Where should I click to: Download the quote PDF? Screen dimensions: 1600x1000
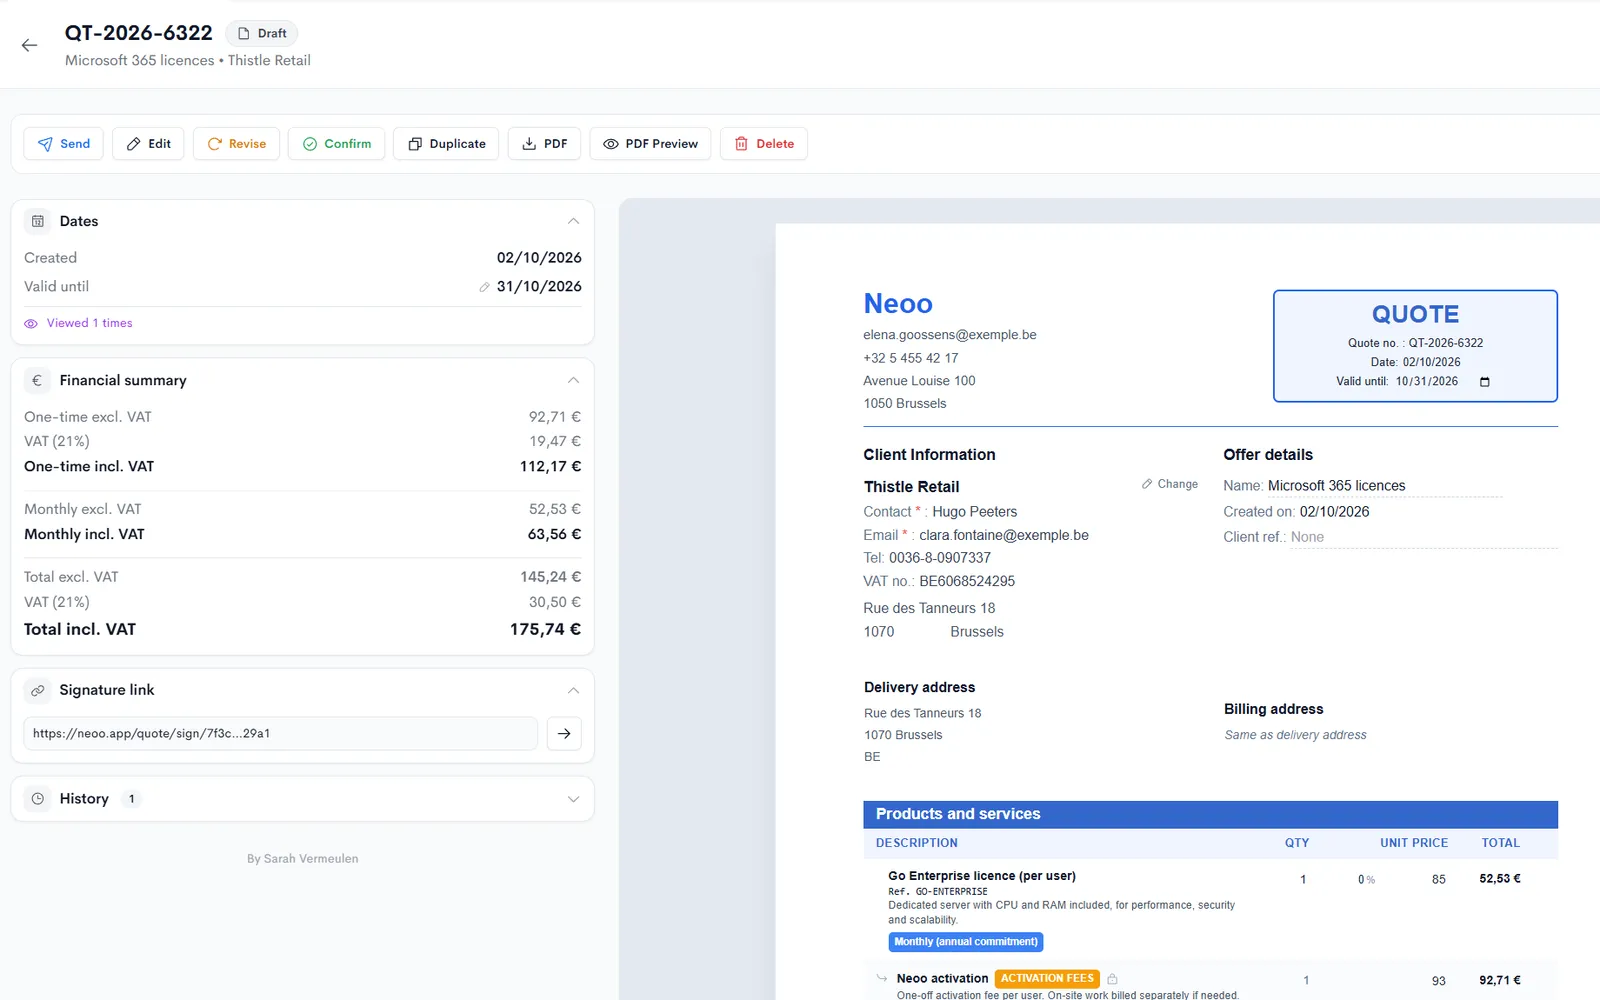[544, 144]
